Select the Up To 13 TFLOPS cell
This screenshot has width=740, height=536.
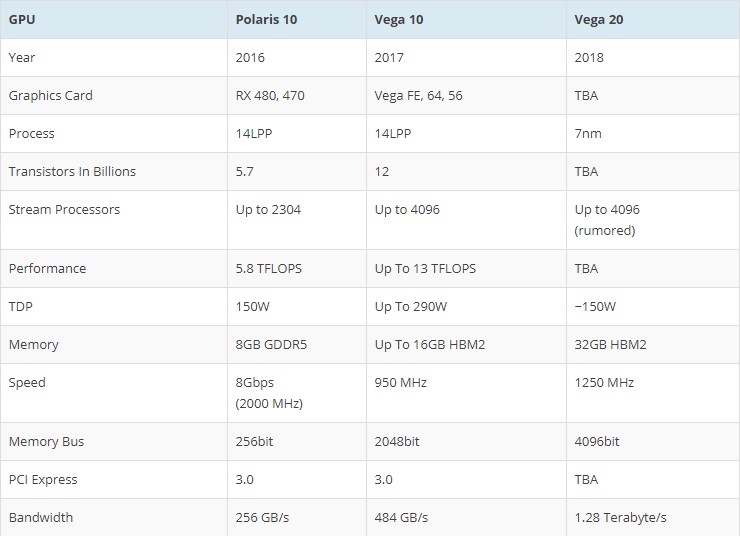coord(425,269)
